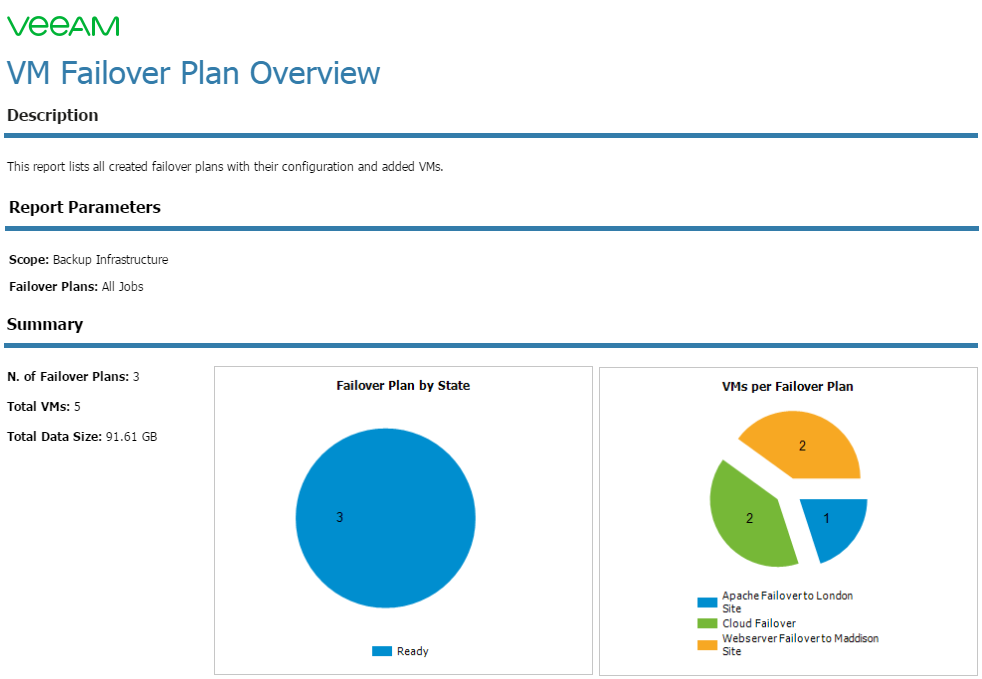Click the blue Ready pie slice
The width and height of the screenshot is (982, 679).
point(386,518)
